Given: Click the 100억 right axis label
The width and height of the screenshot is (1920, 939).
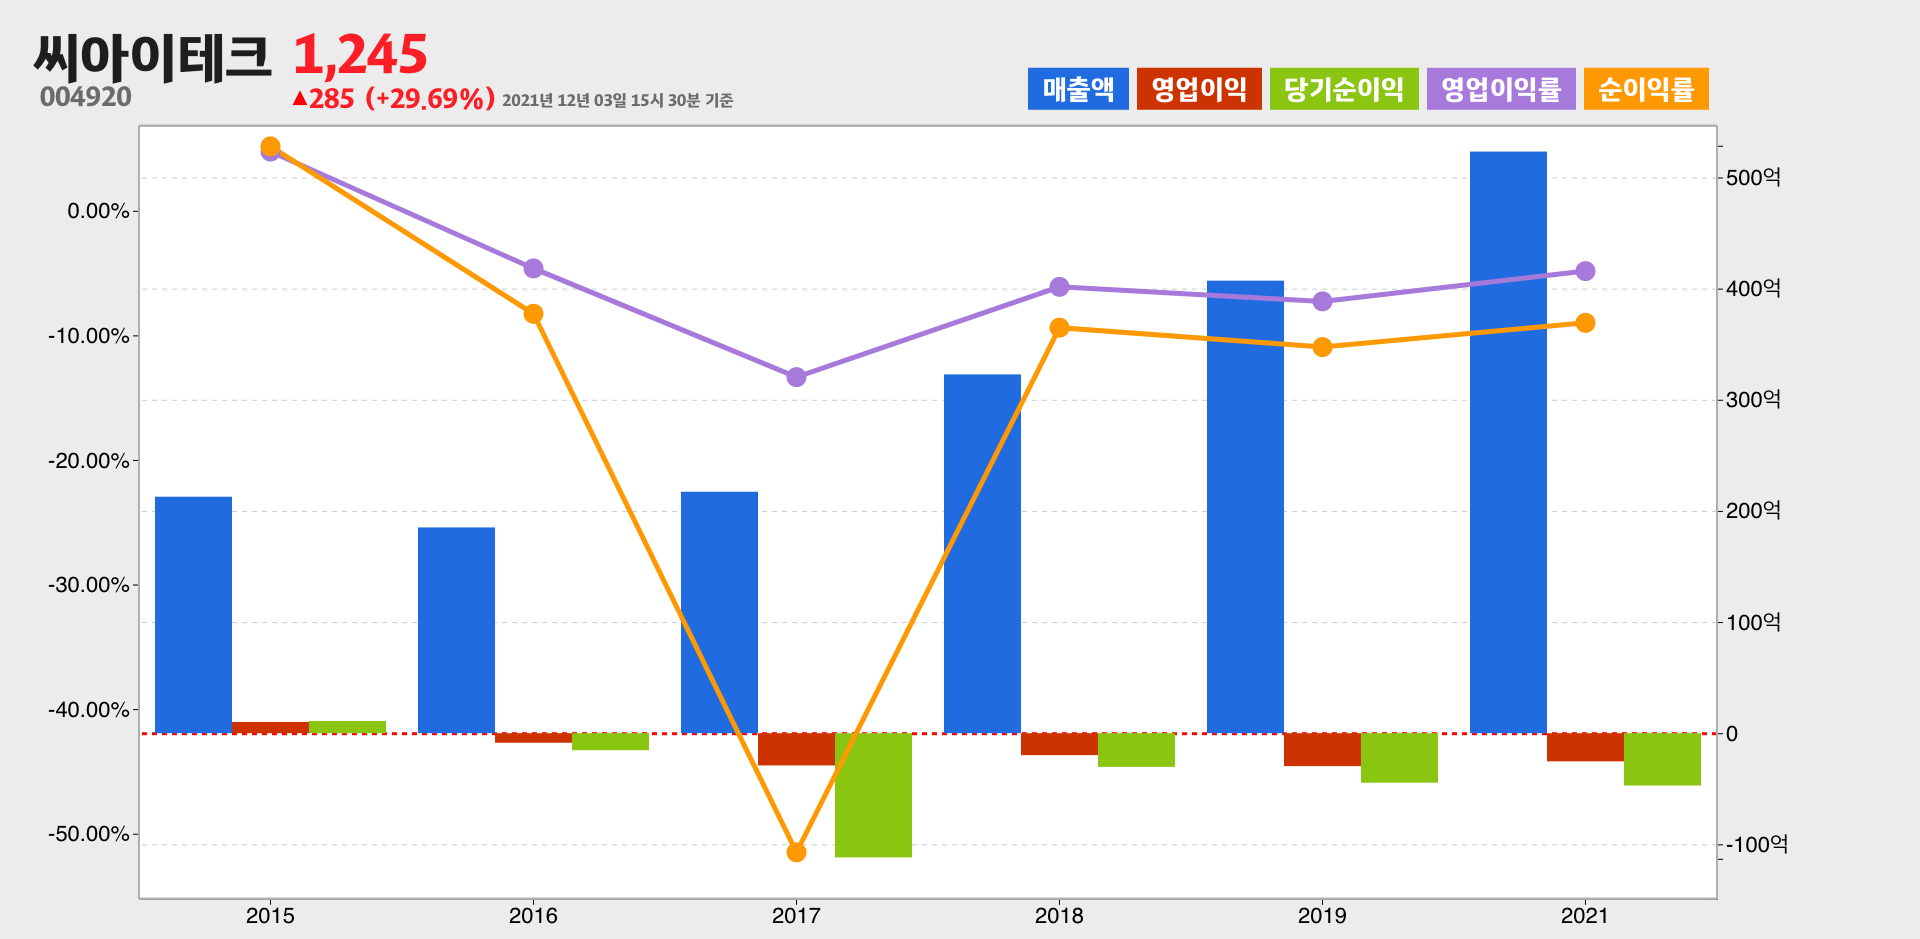Looking at the screenshot, I should click(1753, 622).
